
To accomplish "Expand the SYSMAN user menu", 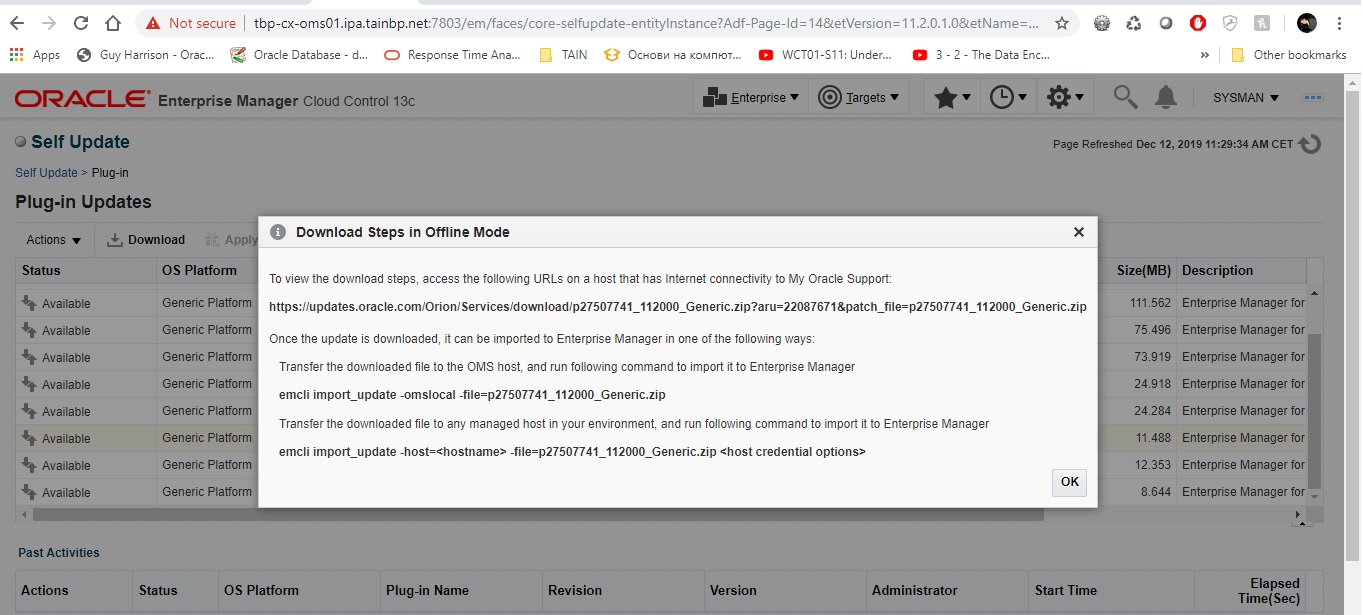I will click(1246, 98).
